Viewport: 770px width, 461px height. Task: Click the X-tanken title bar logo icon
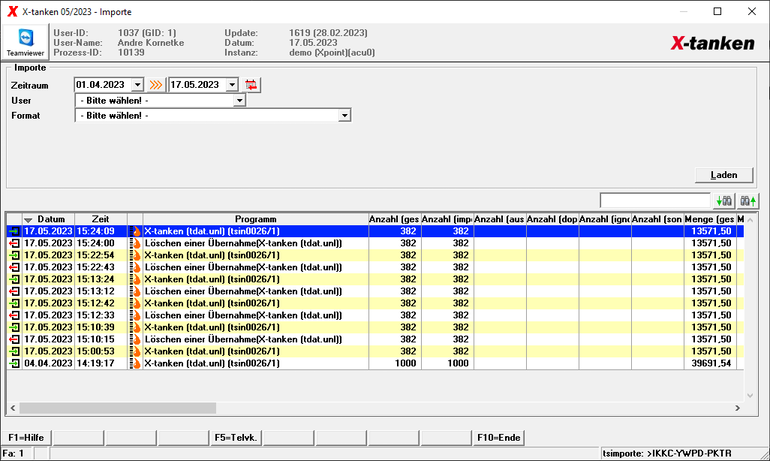(12, 11)
